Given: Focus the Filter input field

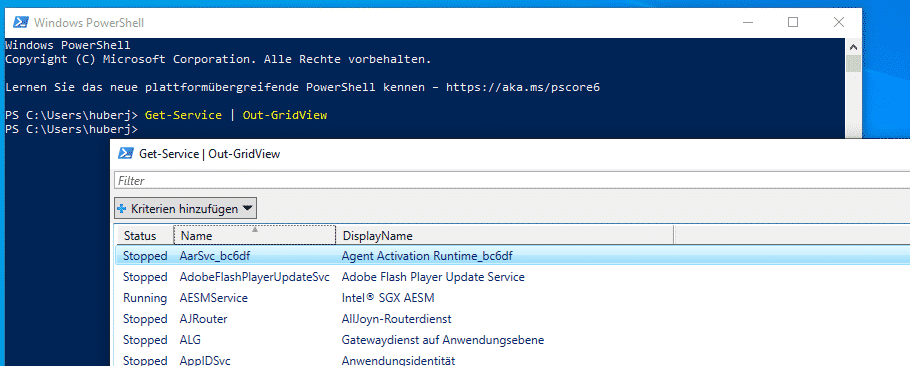Looking at the screenshot, I should pyautogui.click(x=512, y=180).
